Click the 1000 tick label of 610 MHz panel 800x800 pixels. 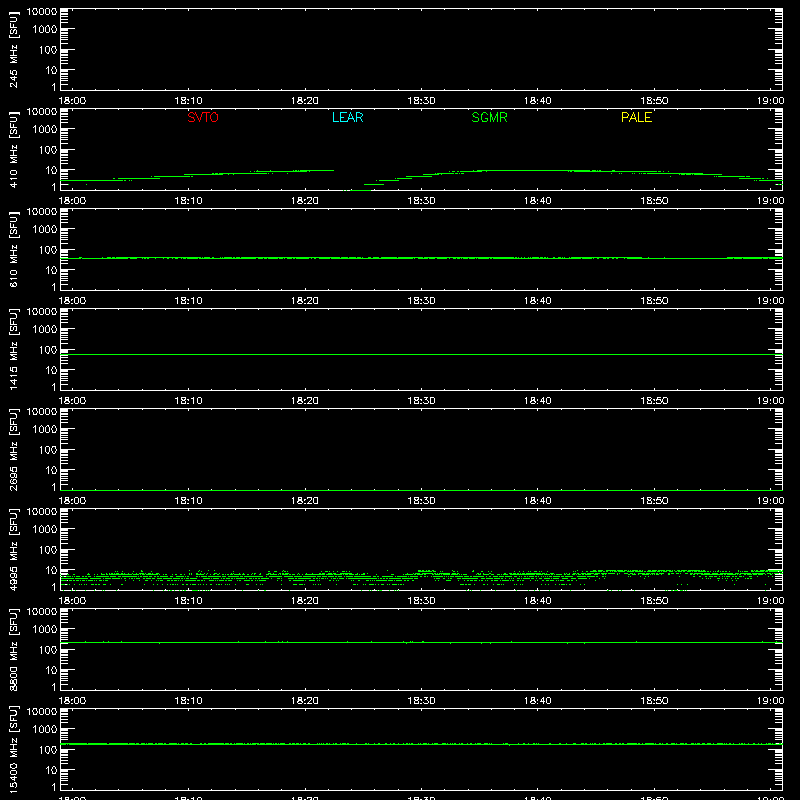(45, 230)
